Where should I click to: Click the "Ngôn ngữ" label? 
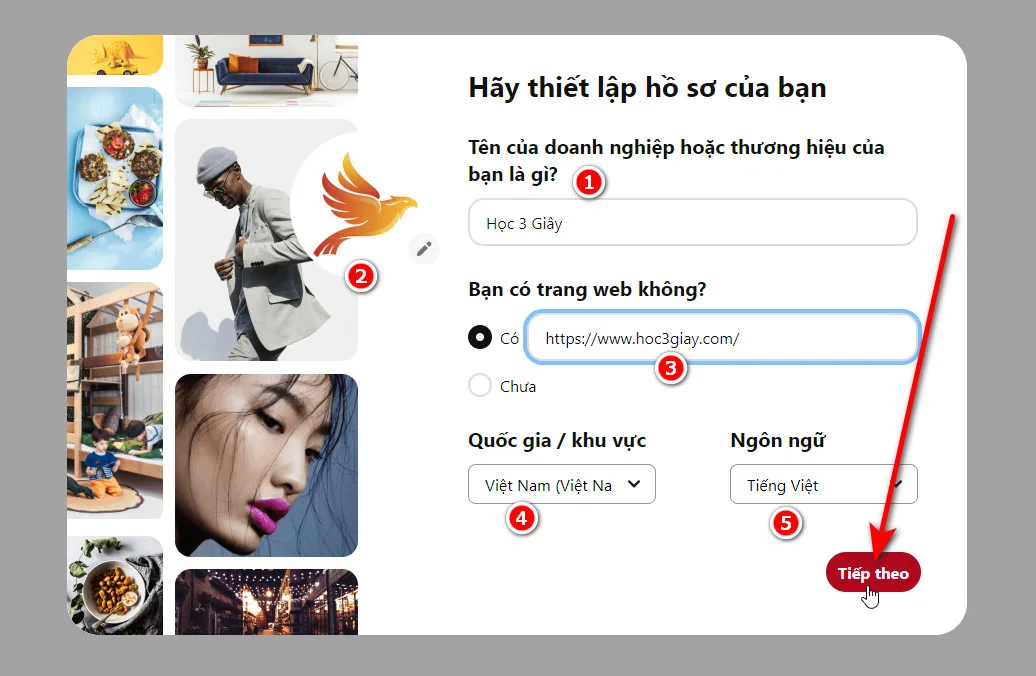coord(778,440)
